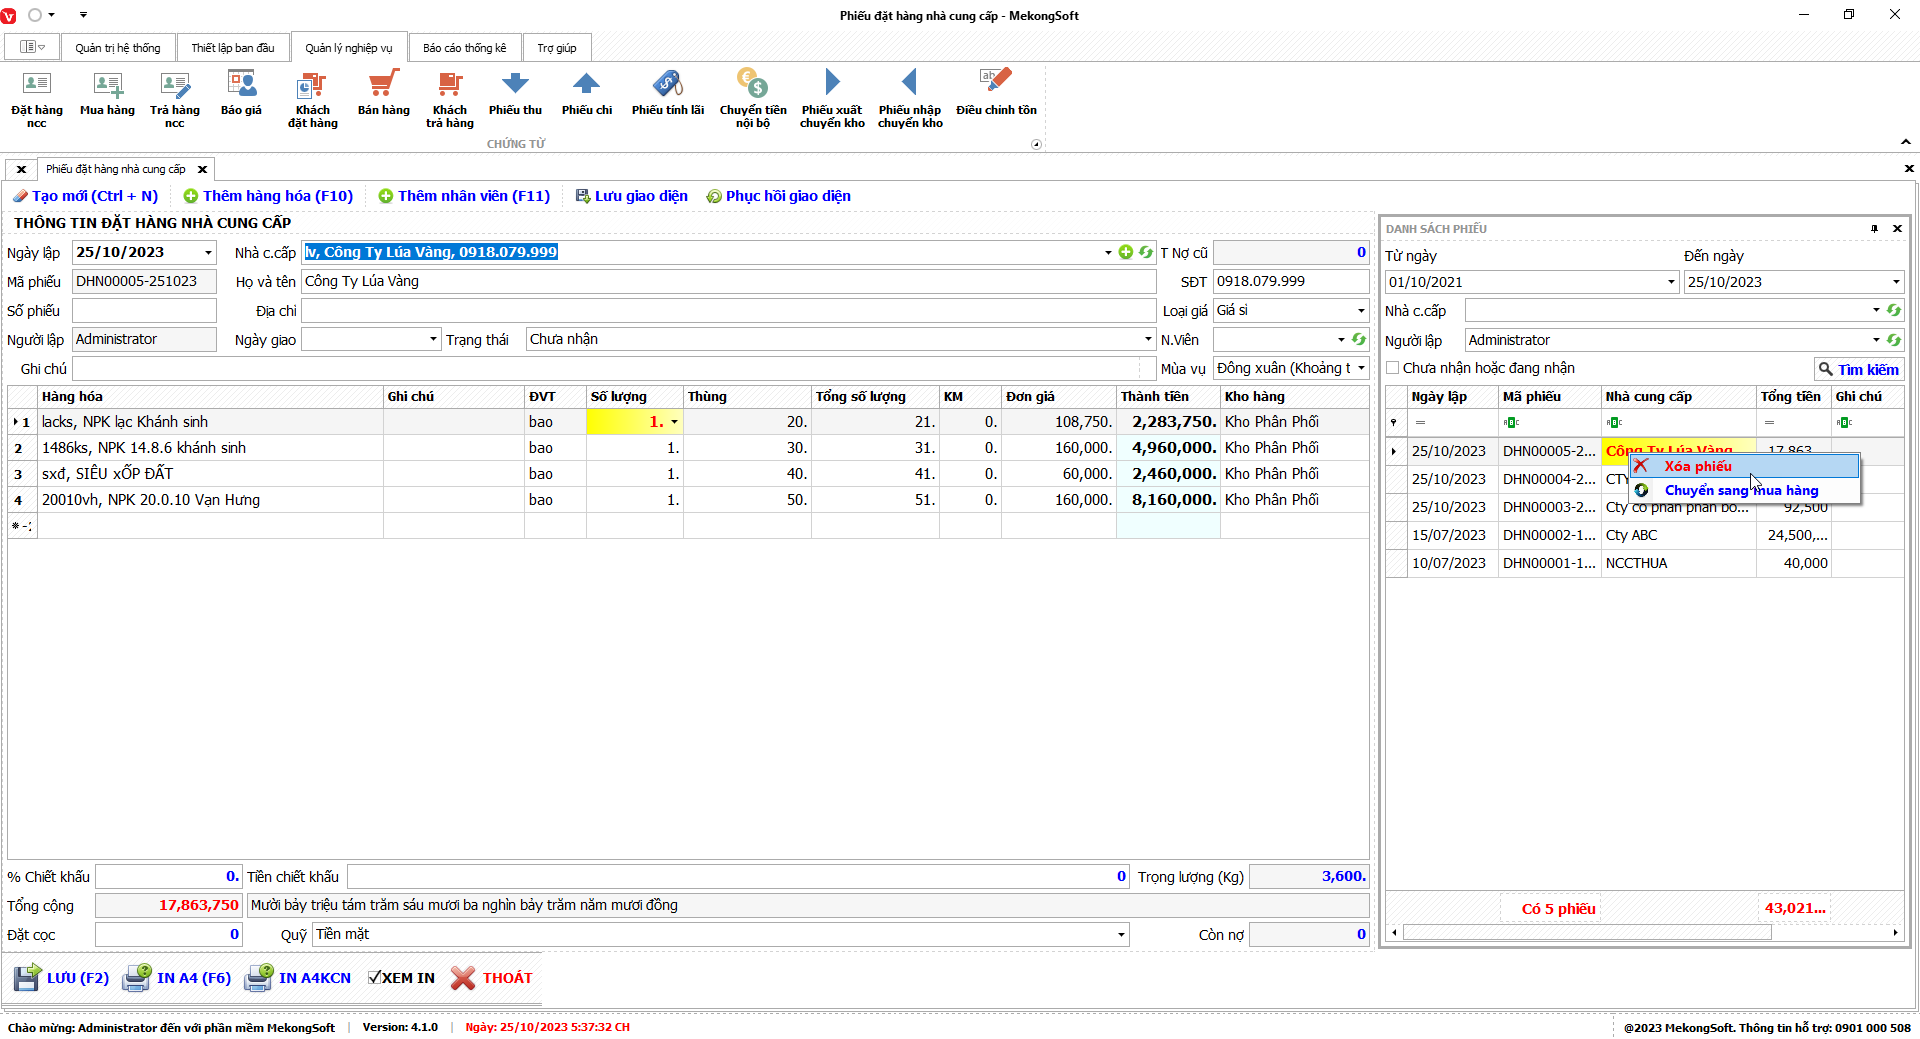1920x1039 pixels.
Task: Open the Loại giá dropdown
Action: [x=1360, y=311]
